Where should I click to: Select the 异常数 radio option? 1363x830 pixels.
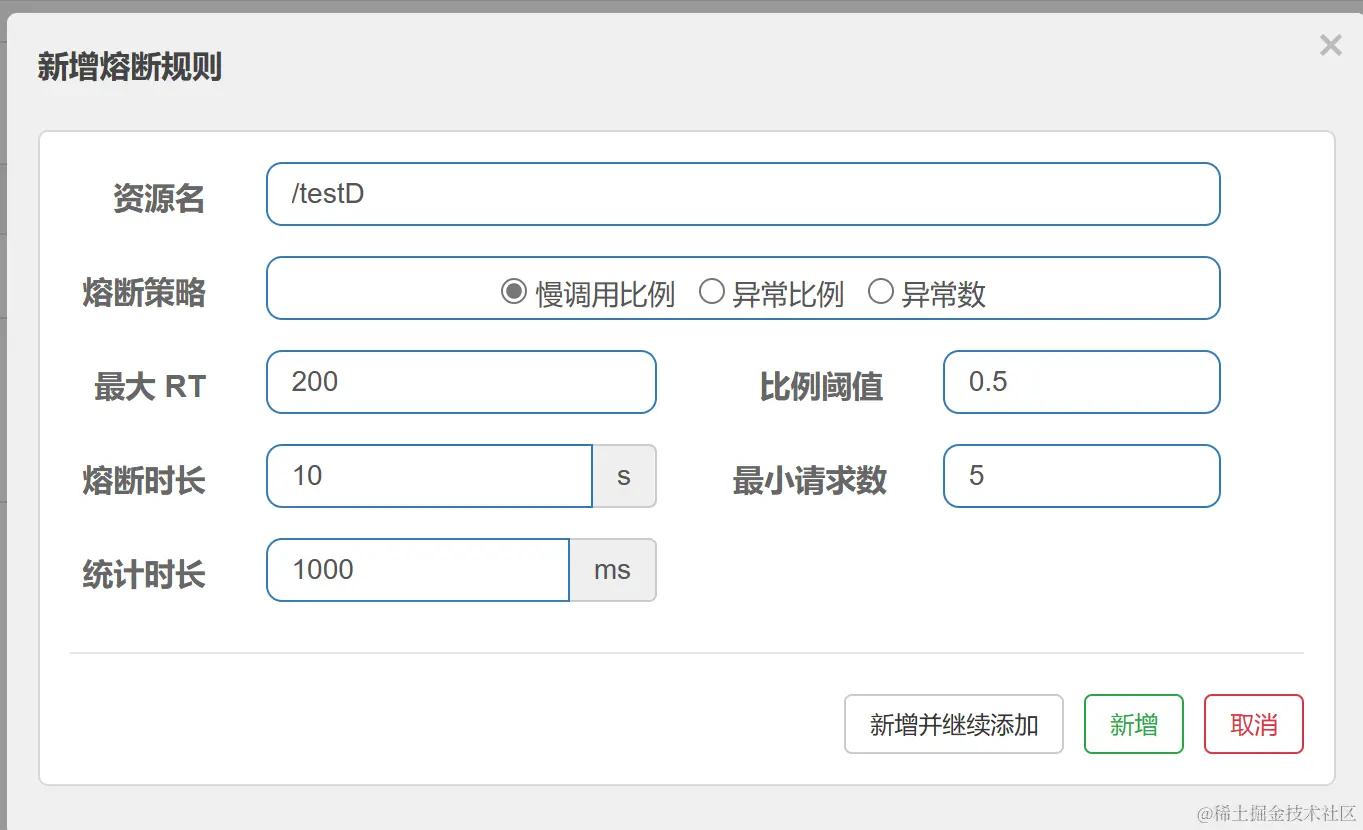point(880,292)
